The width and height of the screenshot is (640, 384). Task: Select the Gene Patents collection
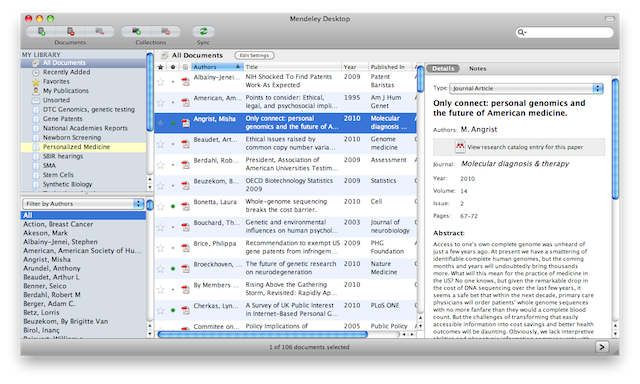tap(83, 119)
